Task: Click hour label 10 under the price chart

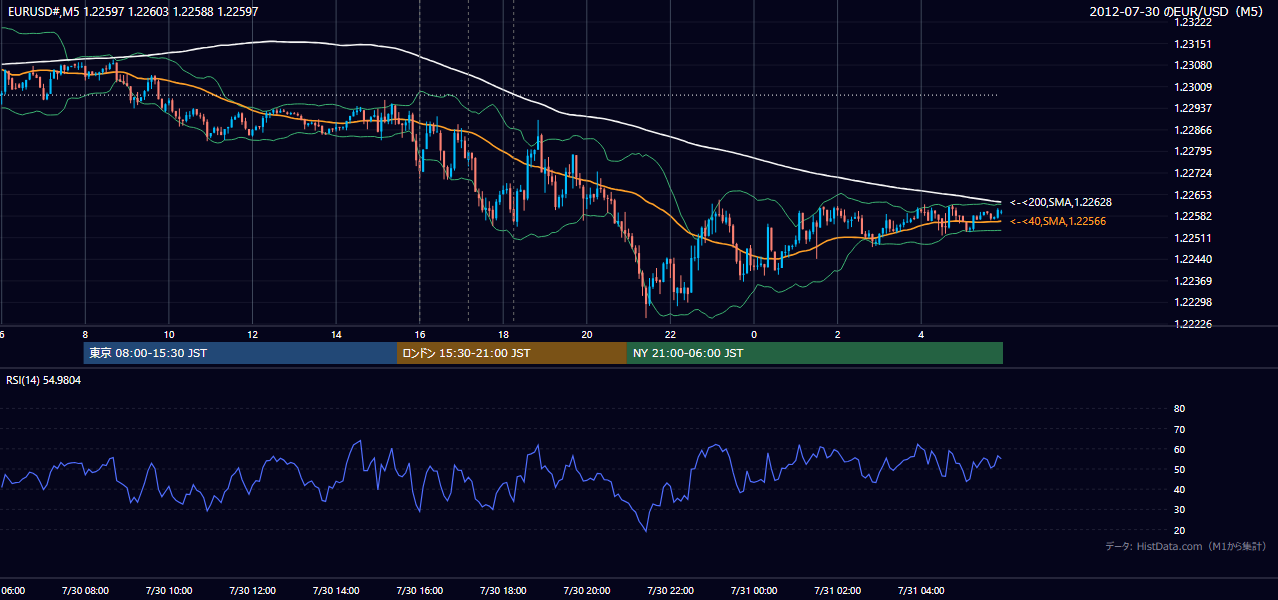Action: (169, 335)
